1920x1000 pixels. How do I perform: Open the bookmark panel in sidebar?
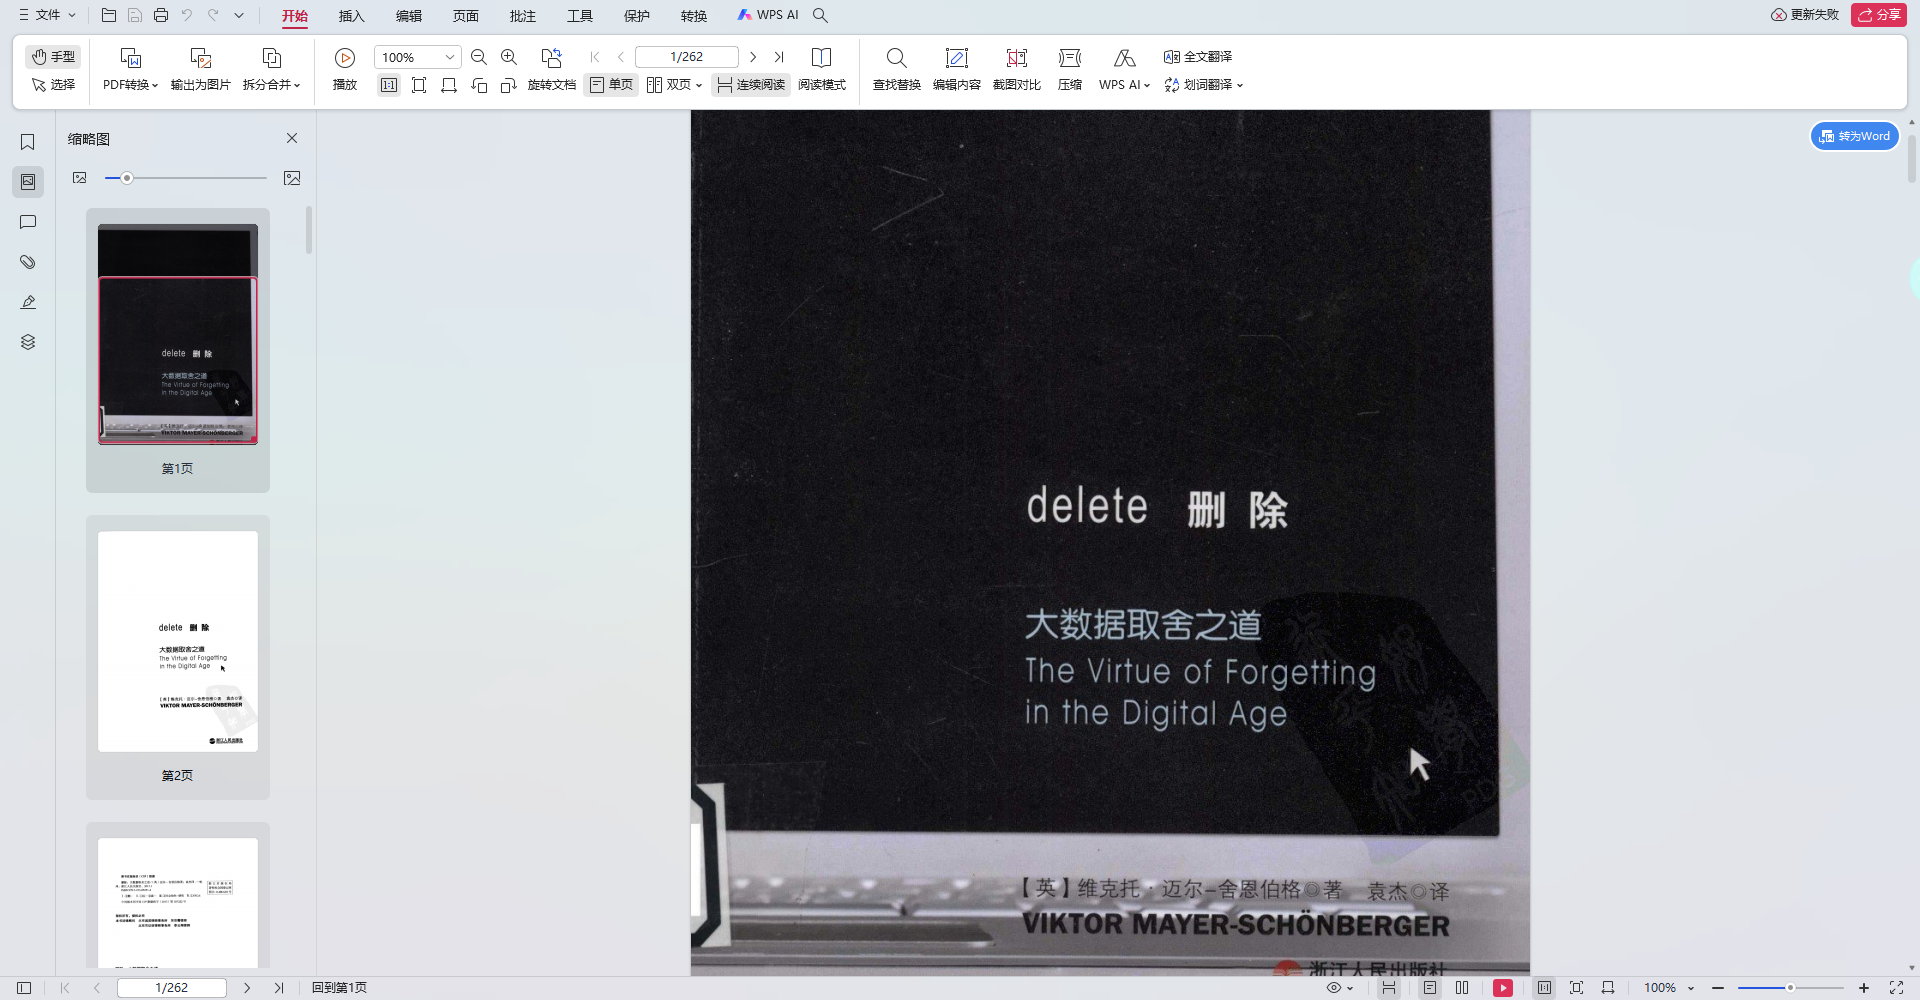click(x=28, y=142)
